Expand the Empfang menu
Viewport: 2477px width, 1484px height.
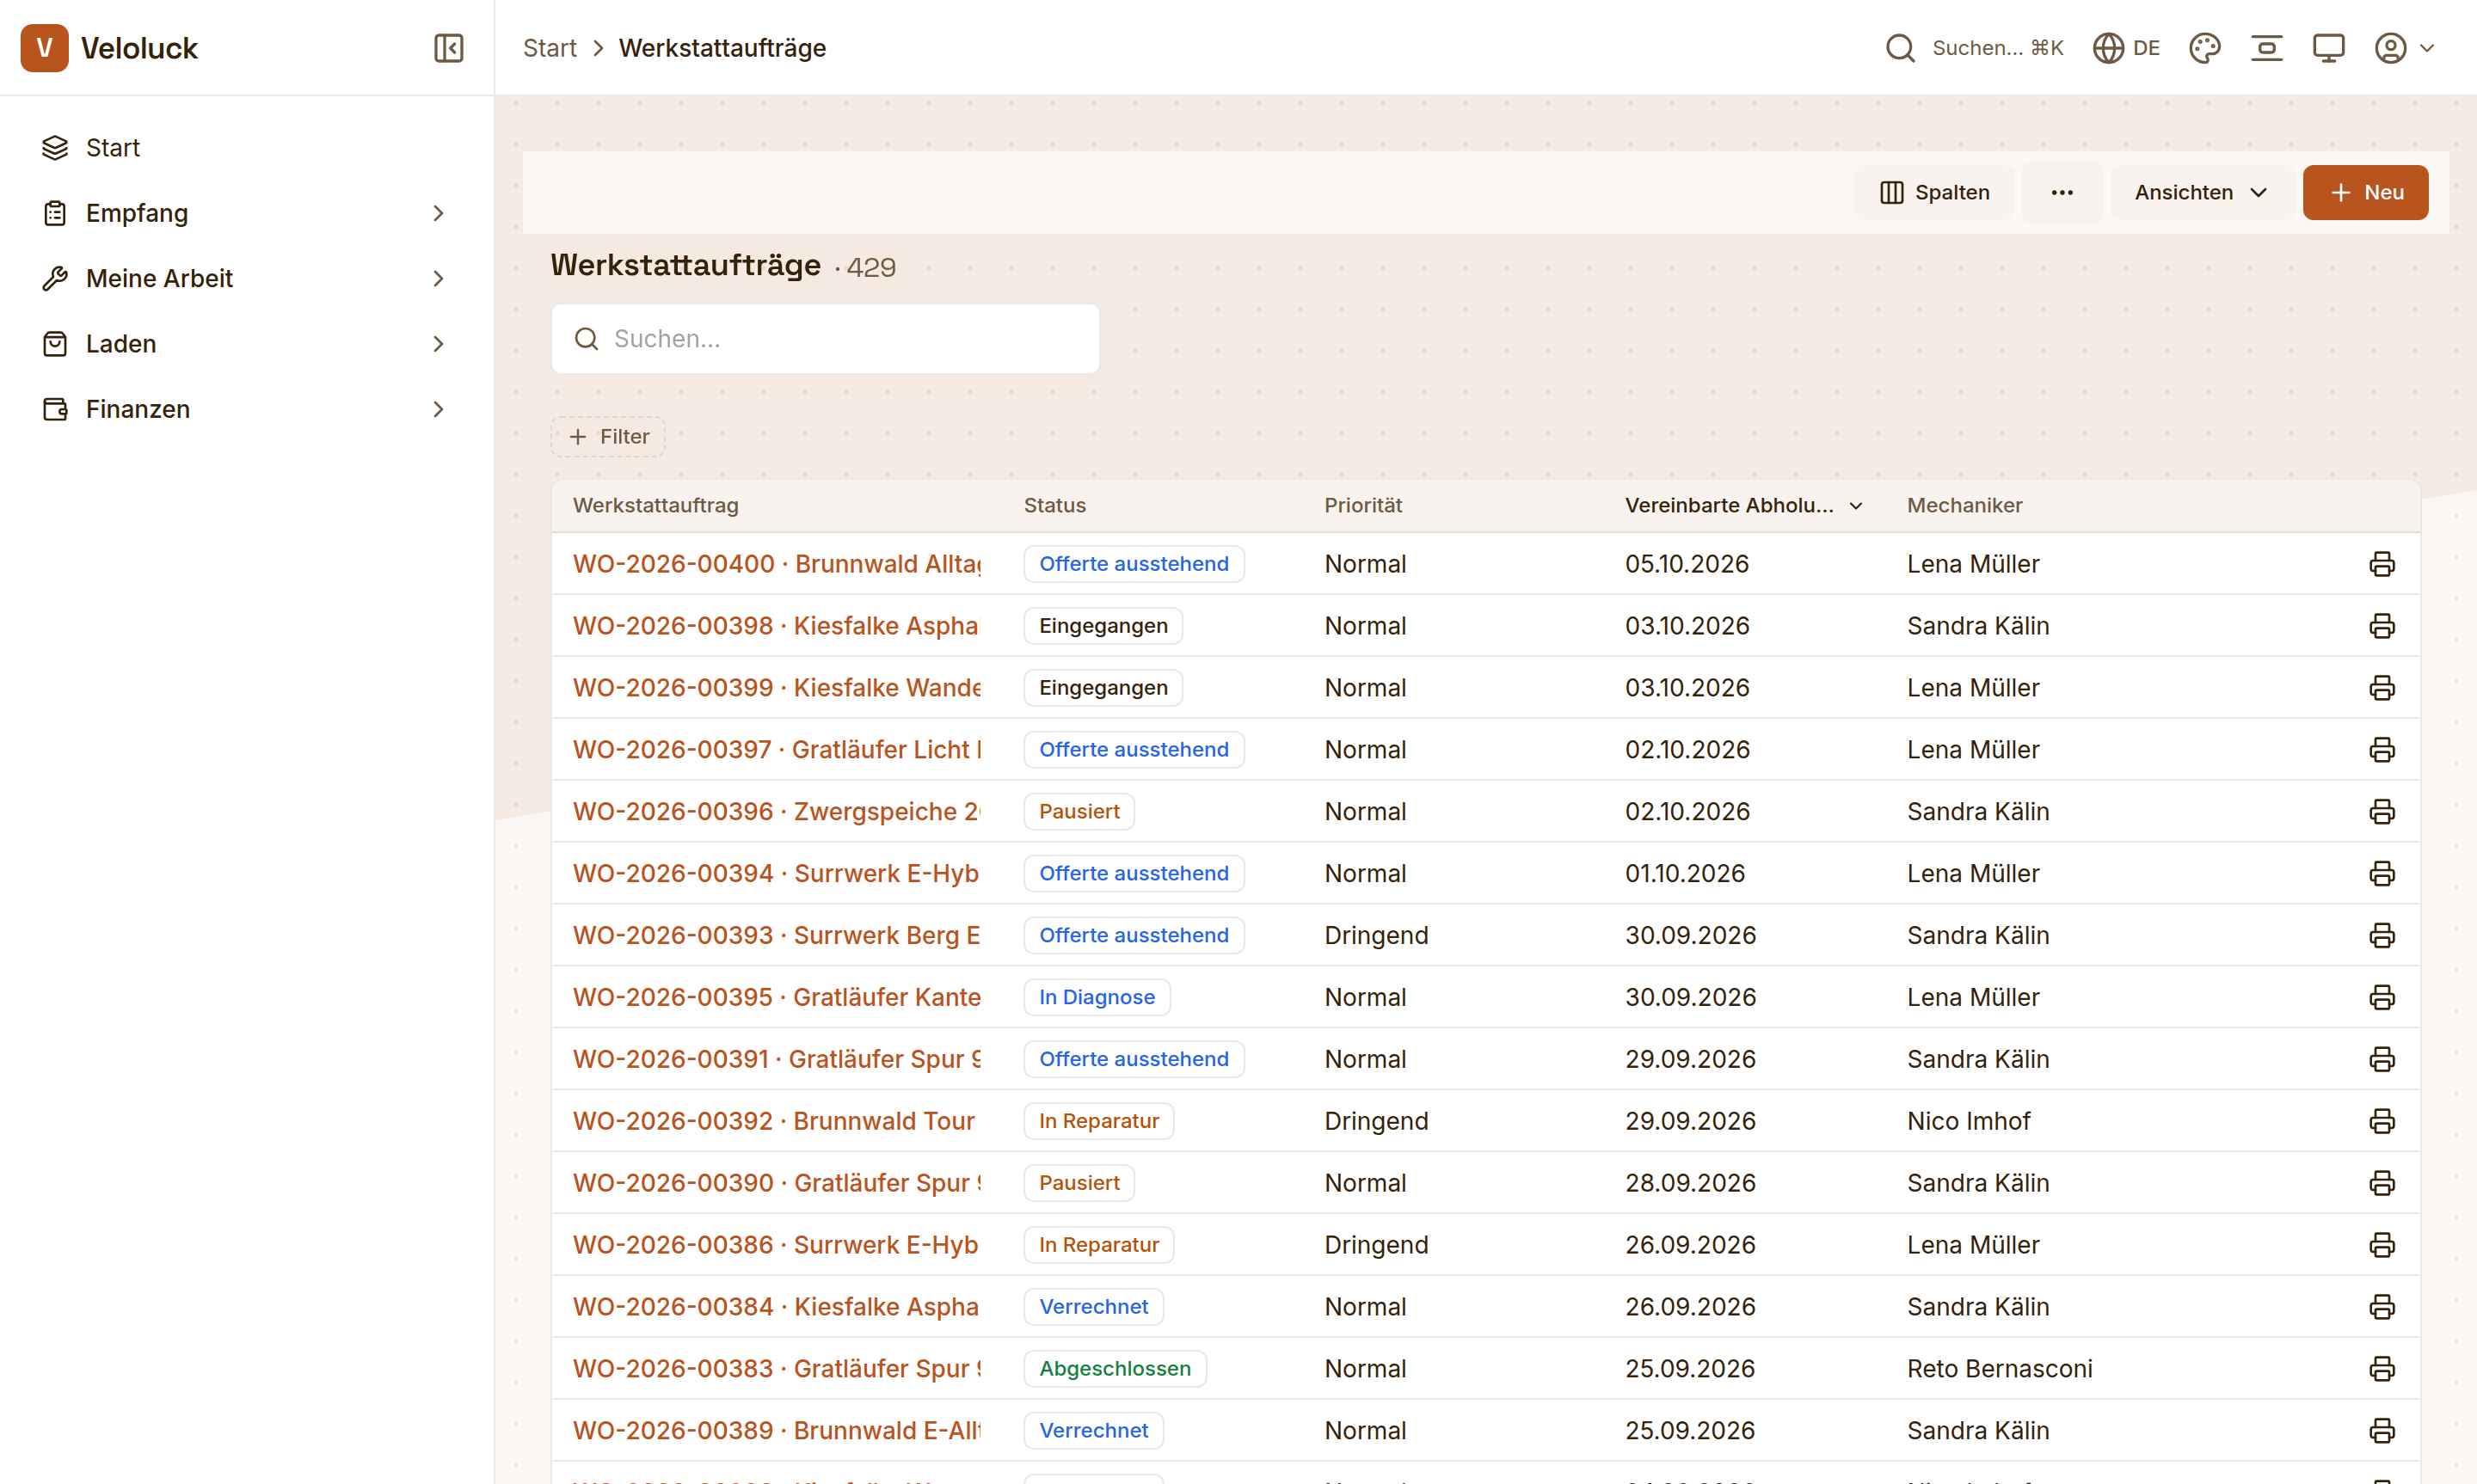tap(246, 213)
